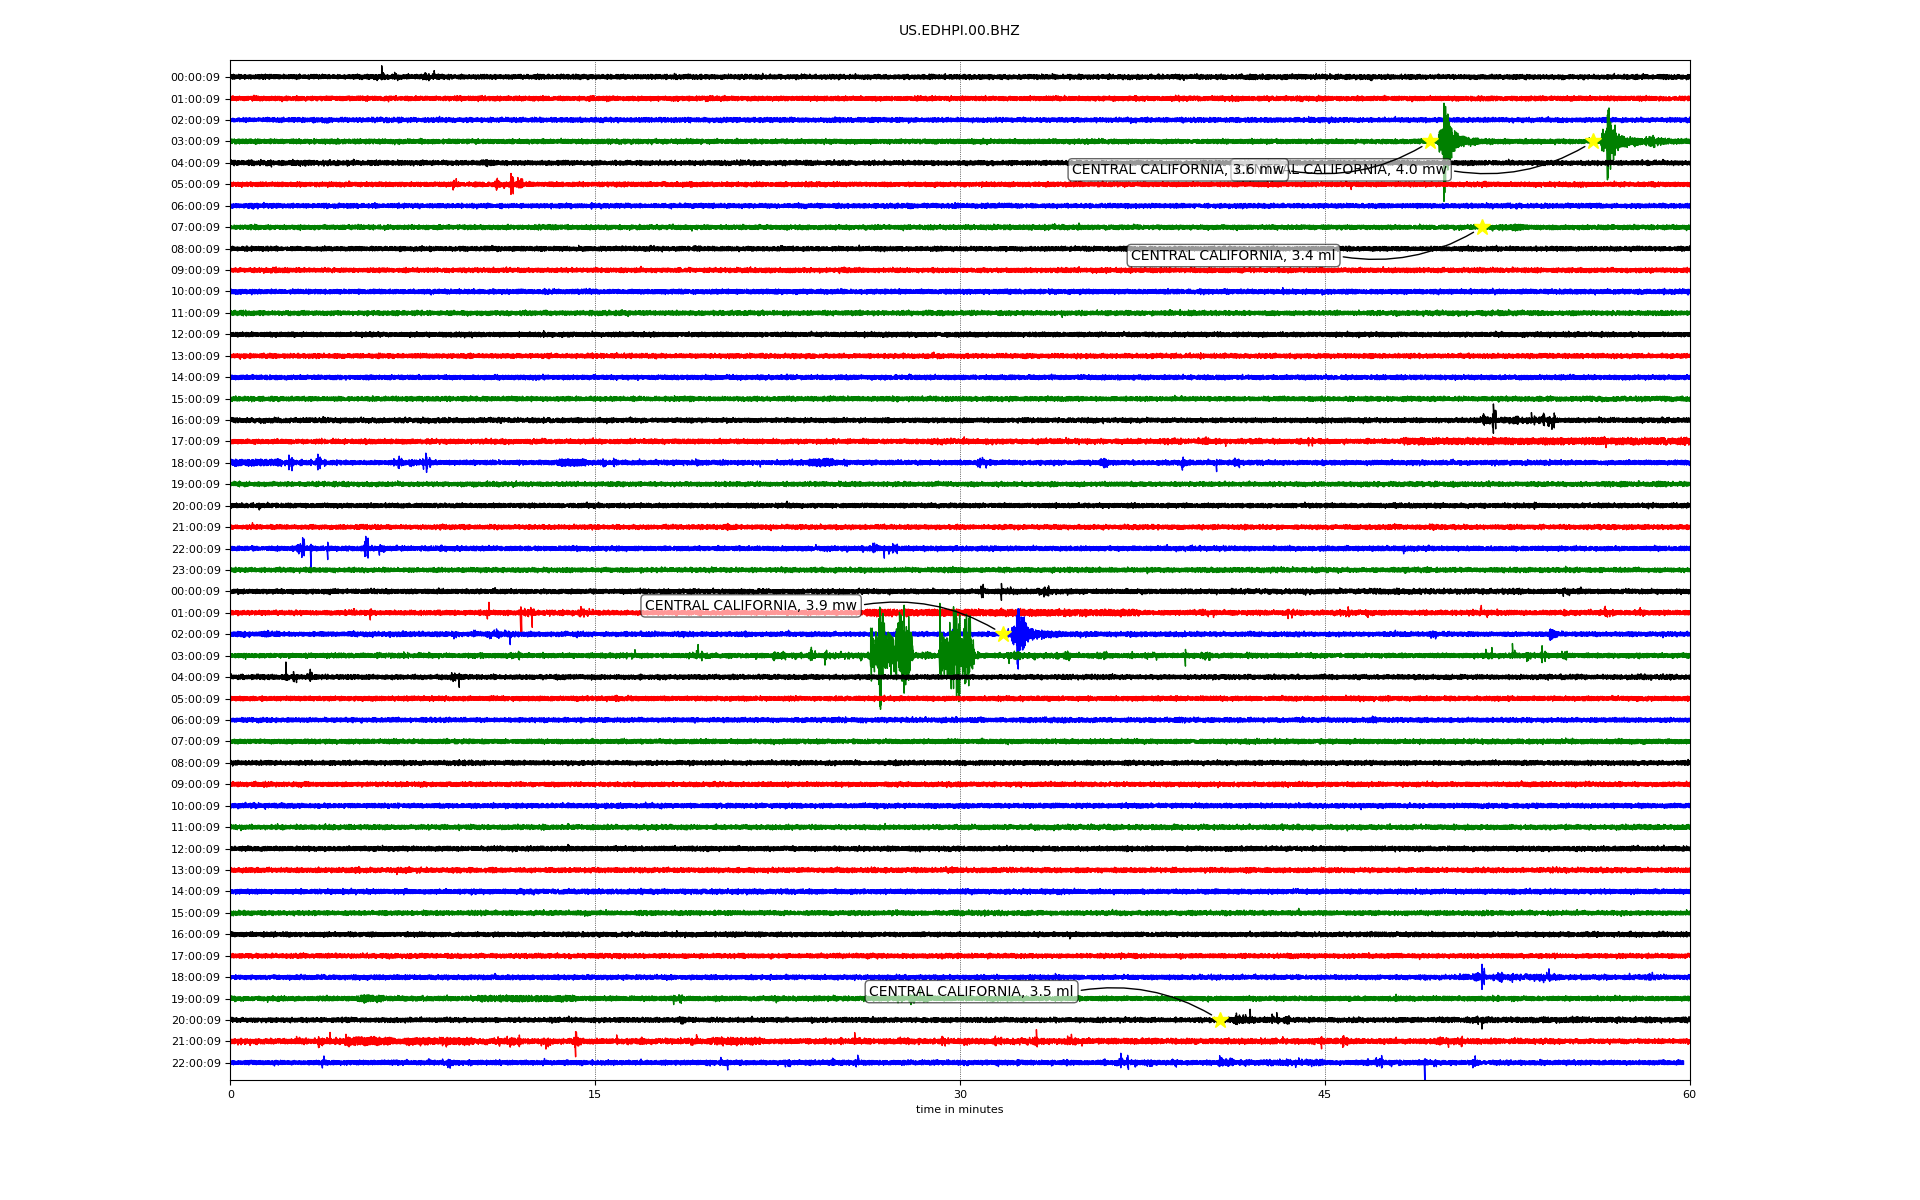Click the 15 minute tick label
This screenshot has width=1920, height=1200.
[x=595, y=1094]
